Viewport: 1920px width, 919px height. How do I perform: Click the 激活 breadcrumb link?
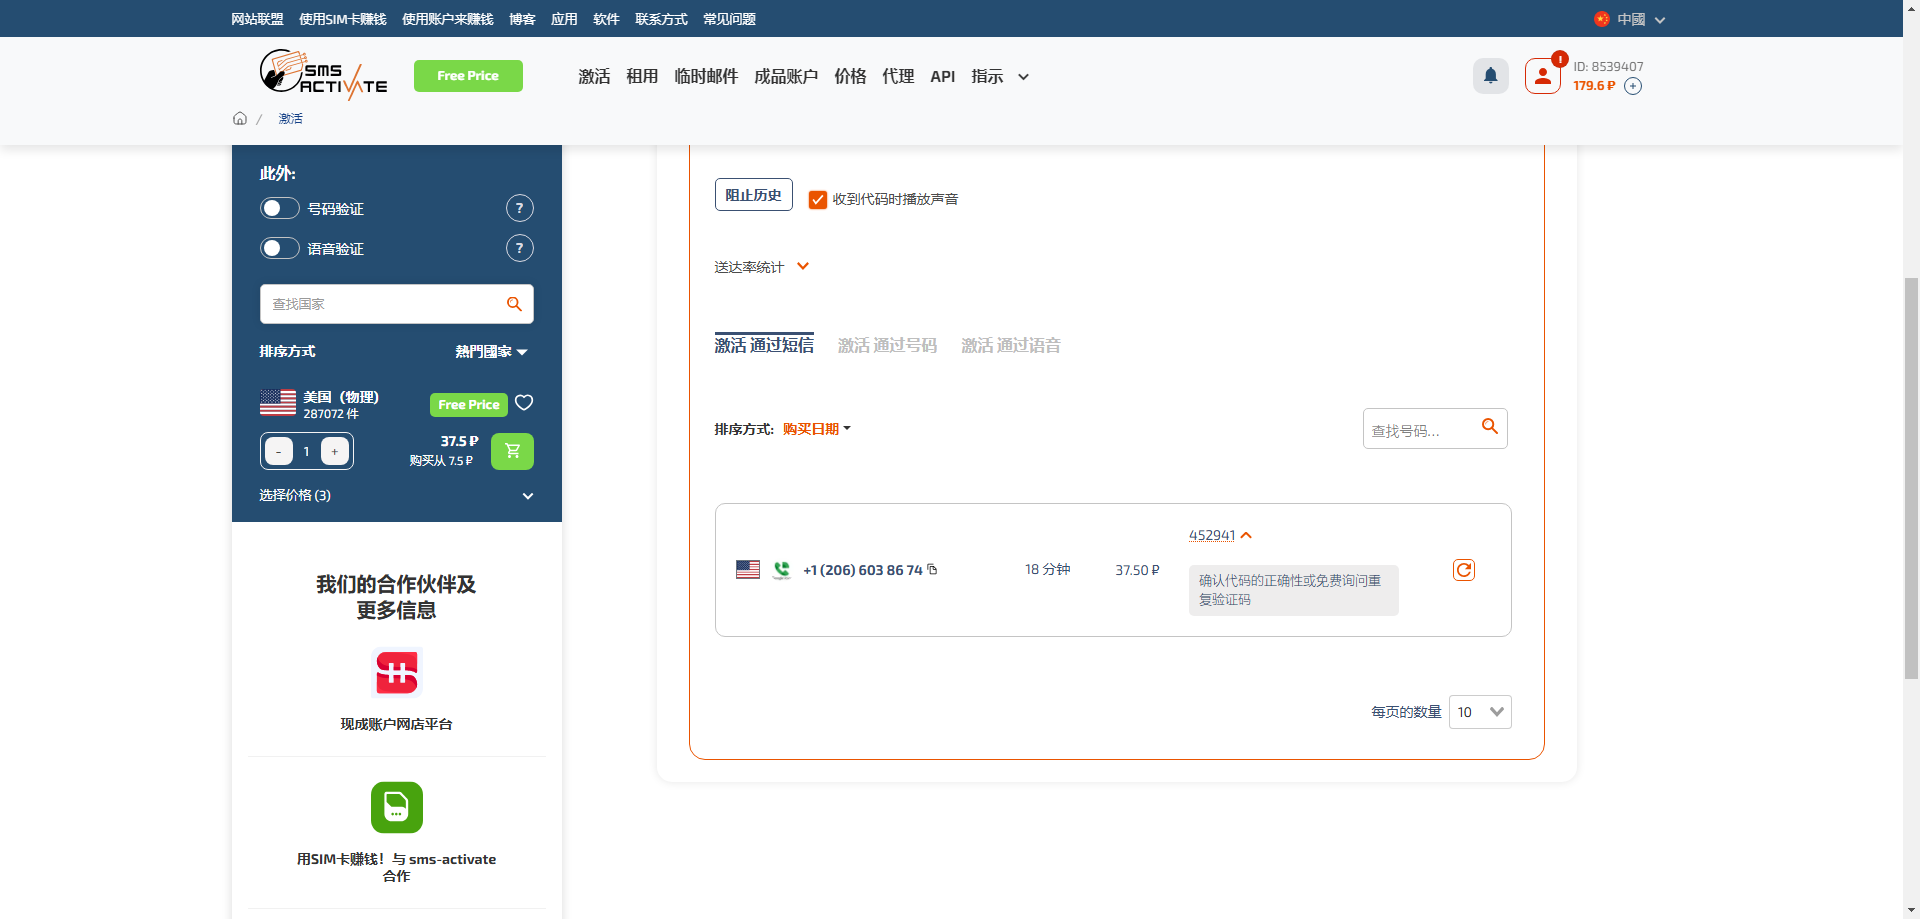[290, 118]
